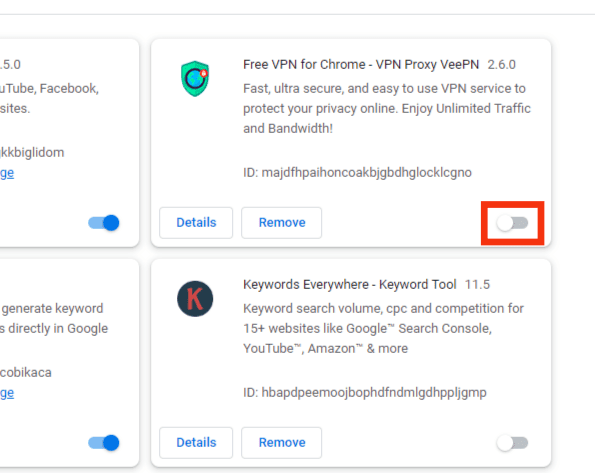This screenshot has height=473, width=595.
Task: Select the ID hbapdpeemoojbophdfndmlgdhppljgmp text
Action: tap(365, 393)
